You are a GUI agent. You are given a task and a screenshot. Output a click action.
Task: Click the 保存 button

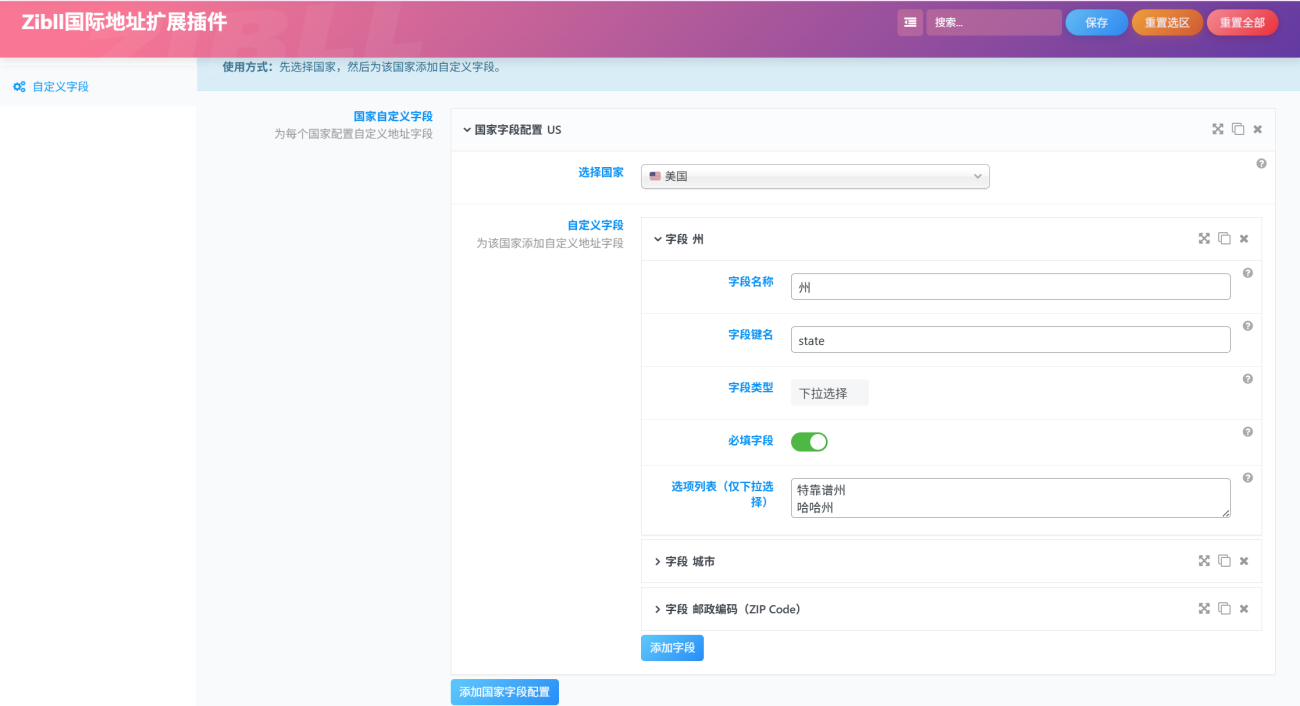1096,23
